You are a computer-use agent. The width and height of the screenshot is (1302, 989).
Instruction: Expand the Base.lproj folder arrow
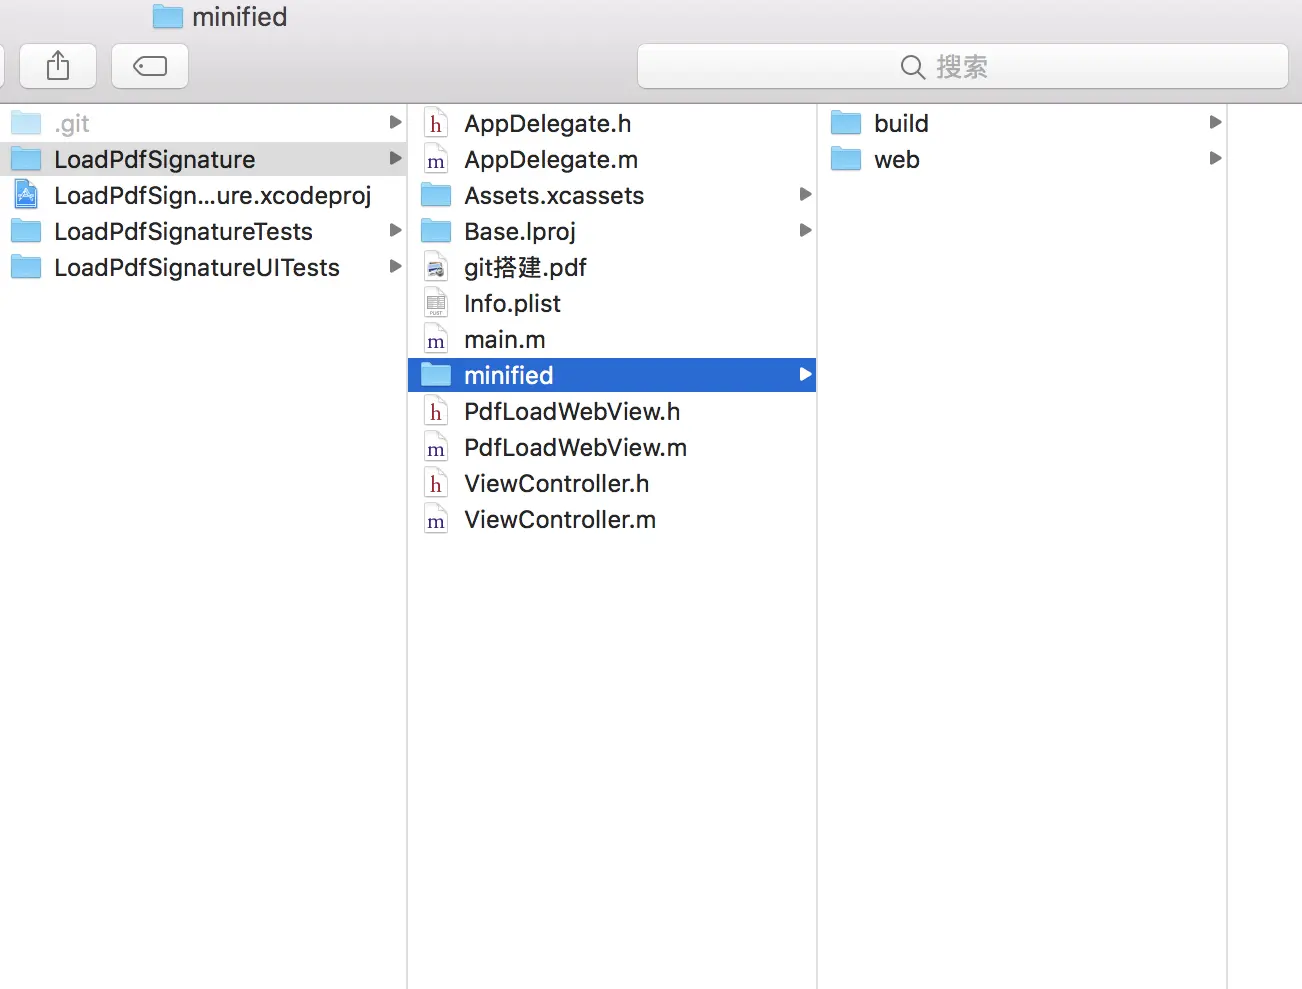coord(805,230)
